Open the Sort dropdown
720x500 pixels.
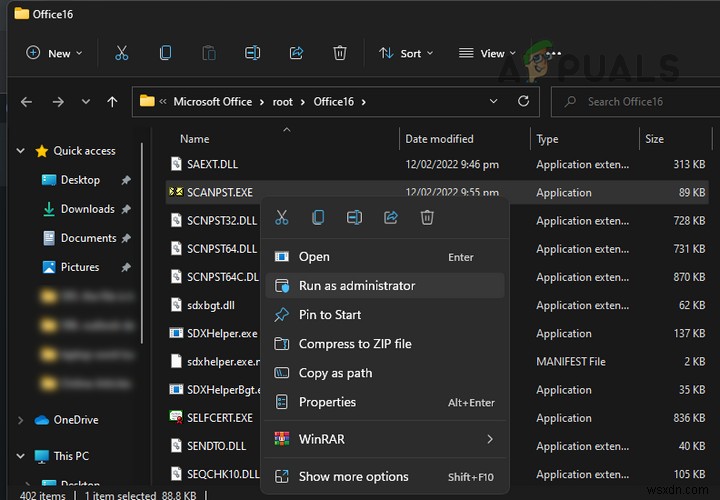(x=406, y=53)
